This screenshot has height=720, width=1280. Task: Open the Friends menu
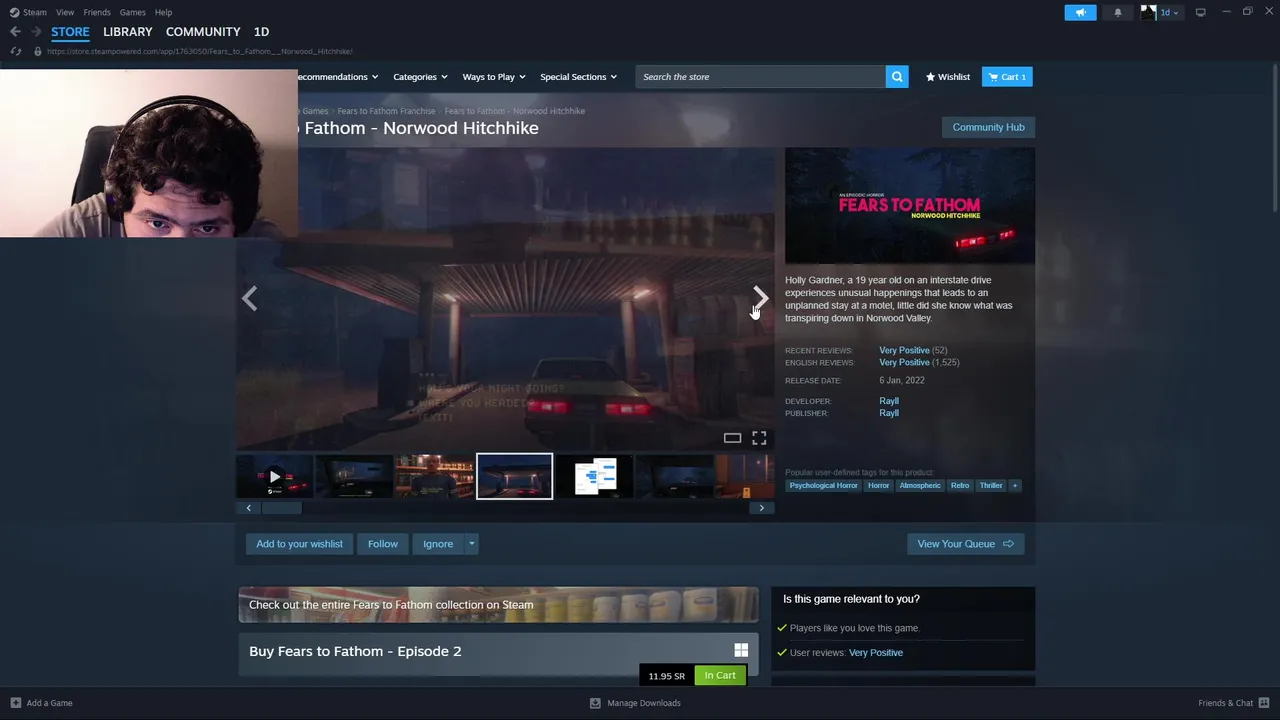pyautogui.click(x=97, y=12)
